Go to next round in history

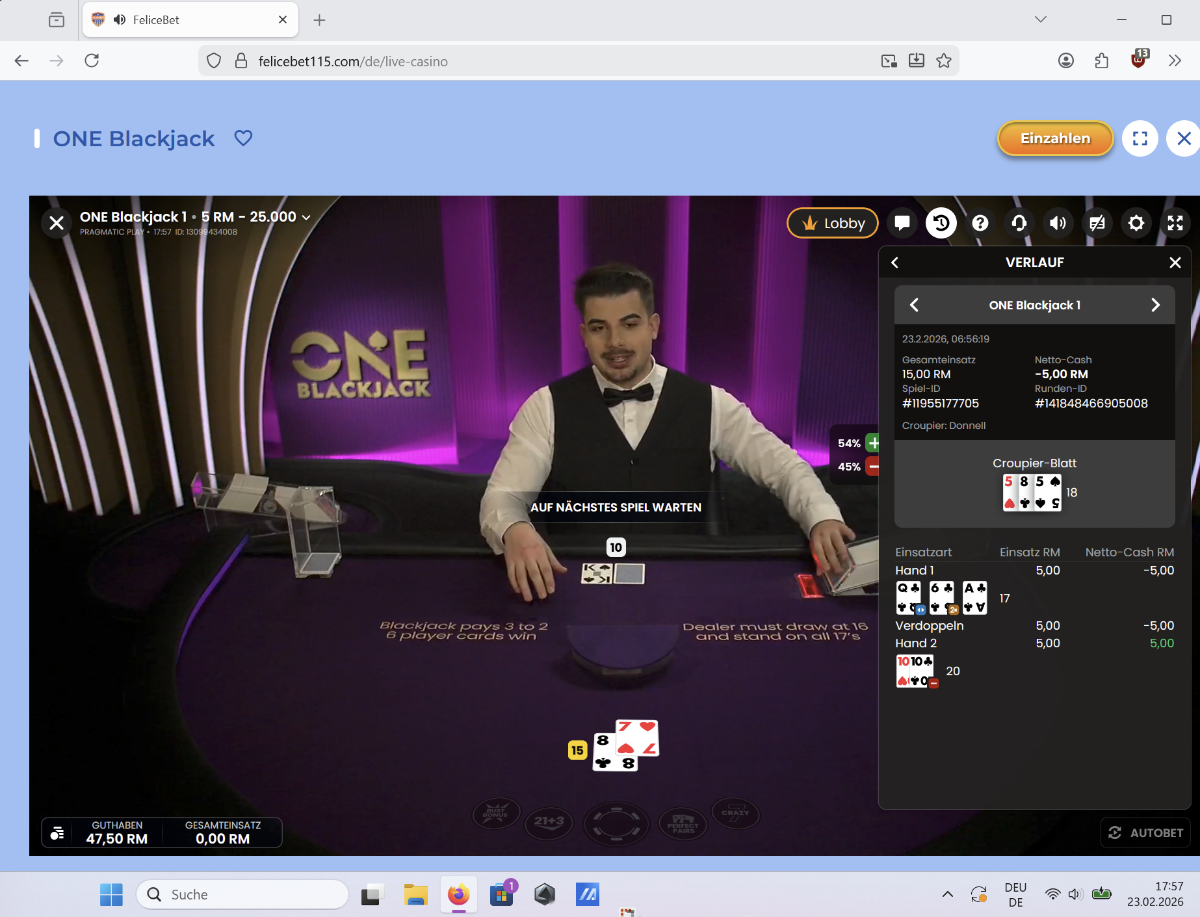[1155, 305]
